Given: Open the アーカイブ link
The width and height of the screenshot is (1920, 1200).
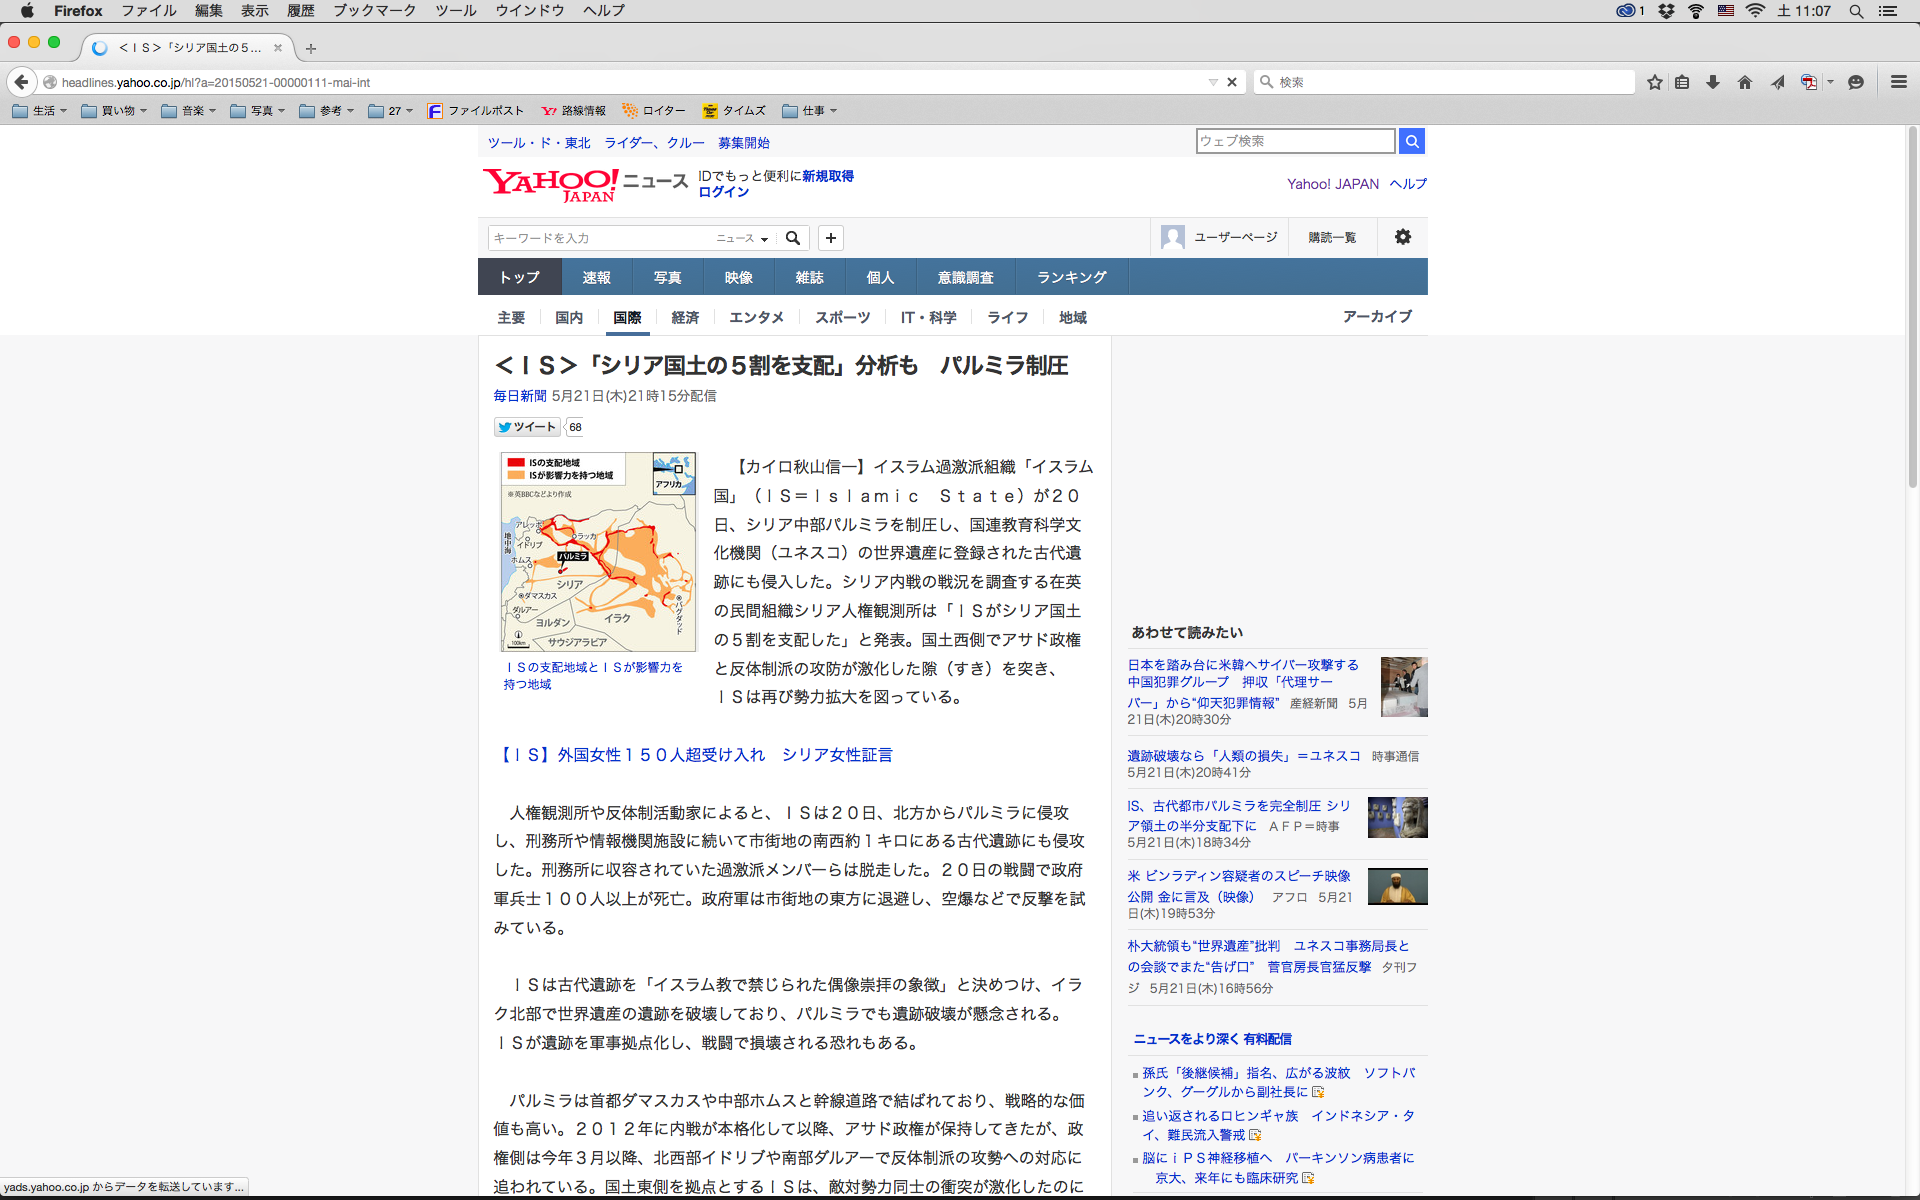Looking at the screenshot, I should [x=1377, y=316].
